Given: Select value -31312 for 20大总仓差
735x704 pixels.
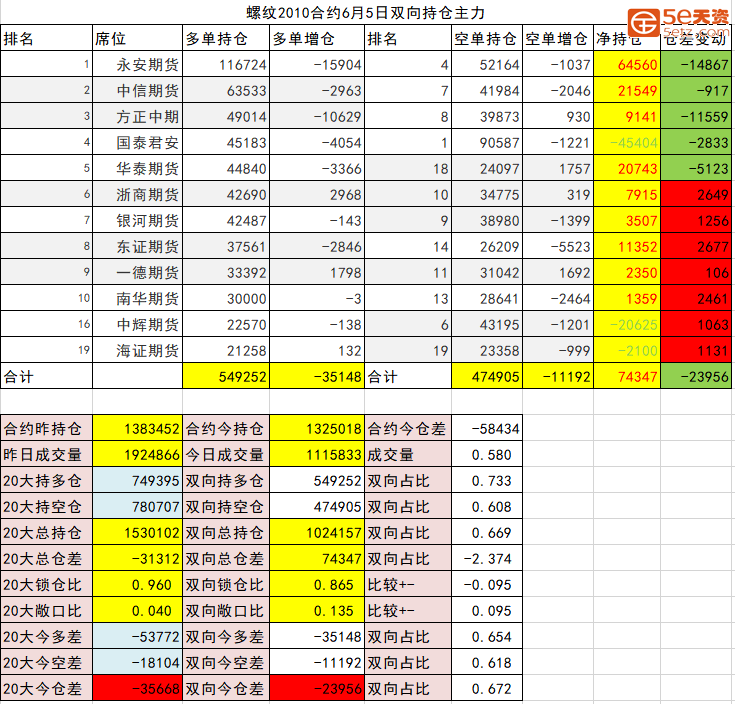Looking at the screenshot, I should tap(137, 558).
